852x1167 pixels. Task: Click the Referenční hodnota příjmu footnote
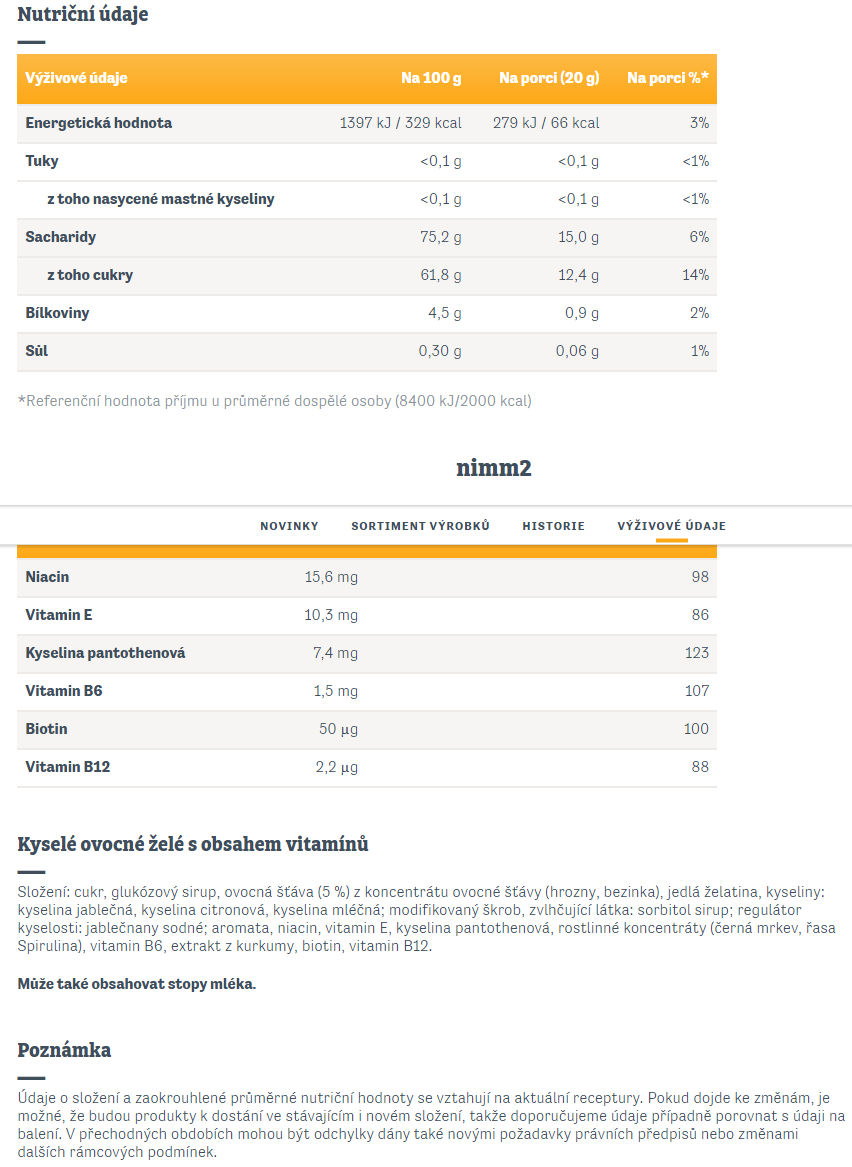275,401
